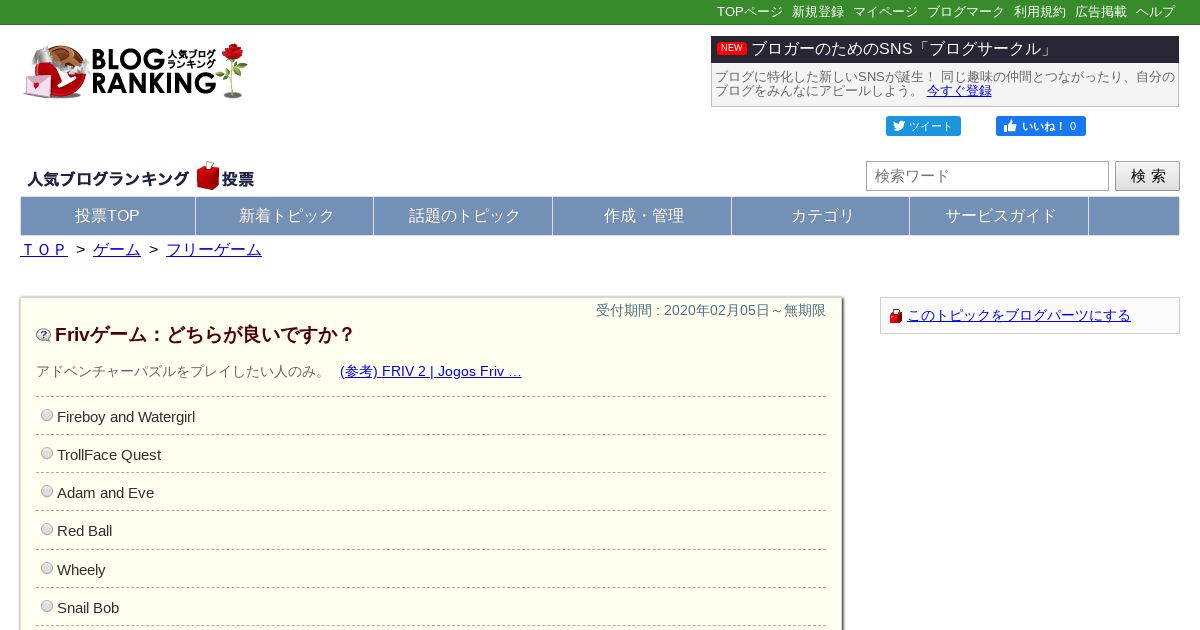Viewport: 1200px width, 630px height.
Task: Click the NEW badge in the SNS banner
Action: (732, 48)
